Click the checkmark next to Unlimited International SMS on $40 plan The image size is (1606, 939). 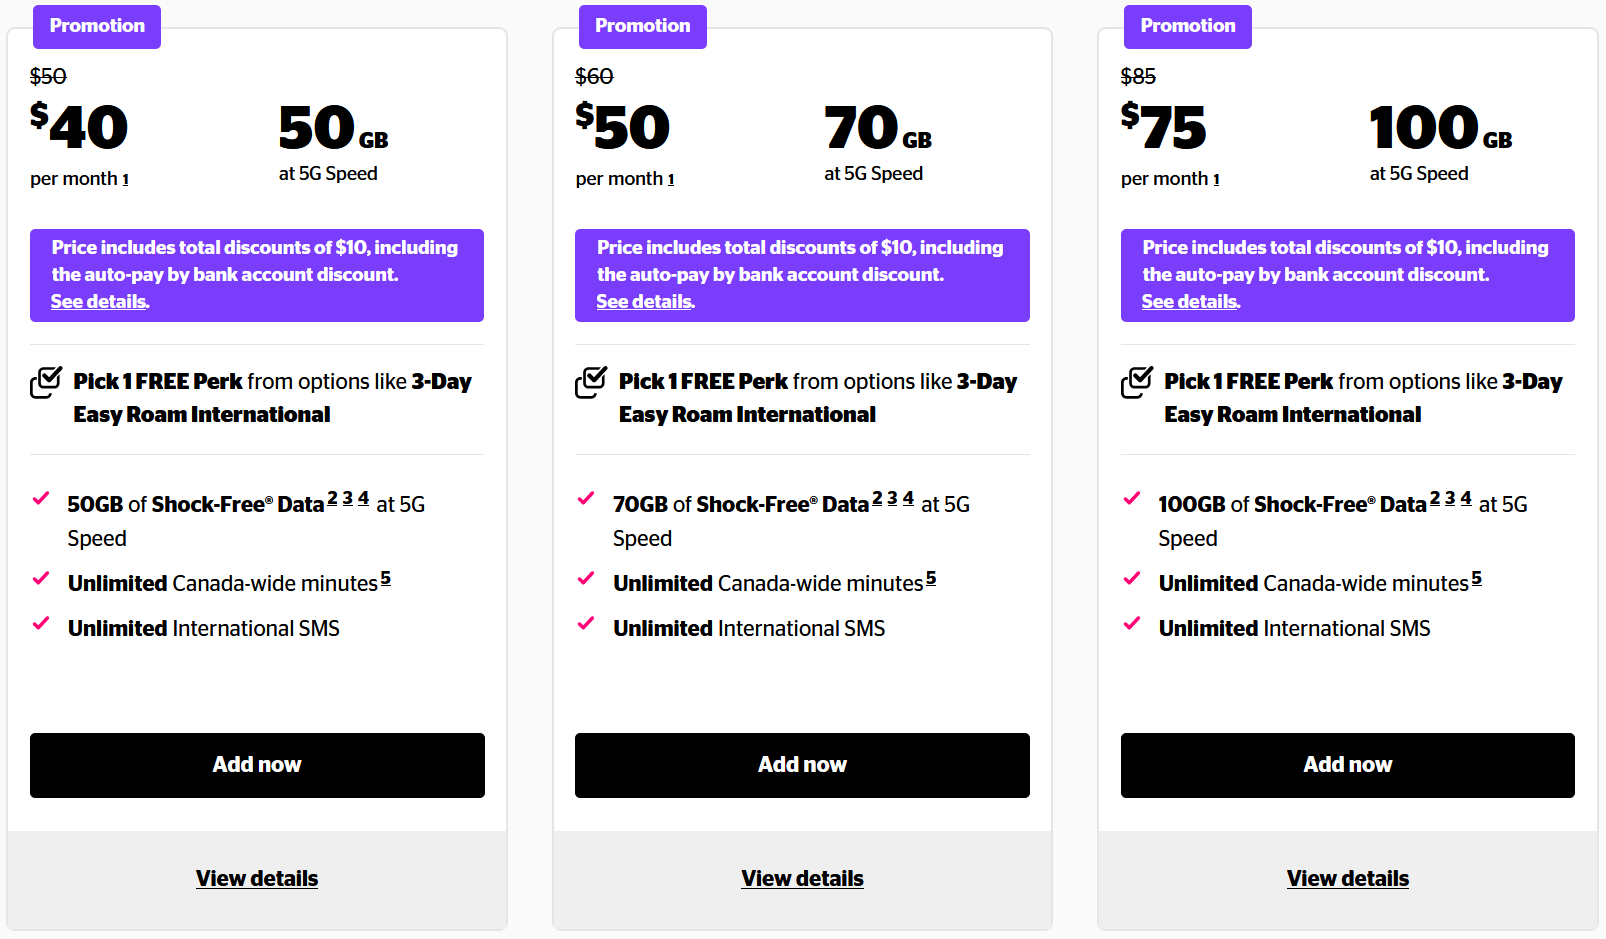[40, 623]
